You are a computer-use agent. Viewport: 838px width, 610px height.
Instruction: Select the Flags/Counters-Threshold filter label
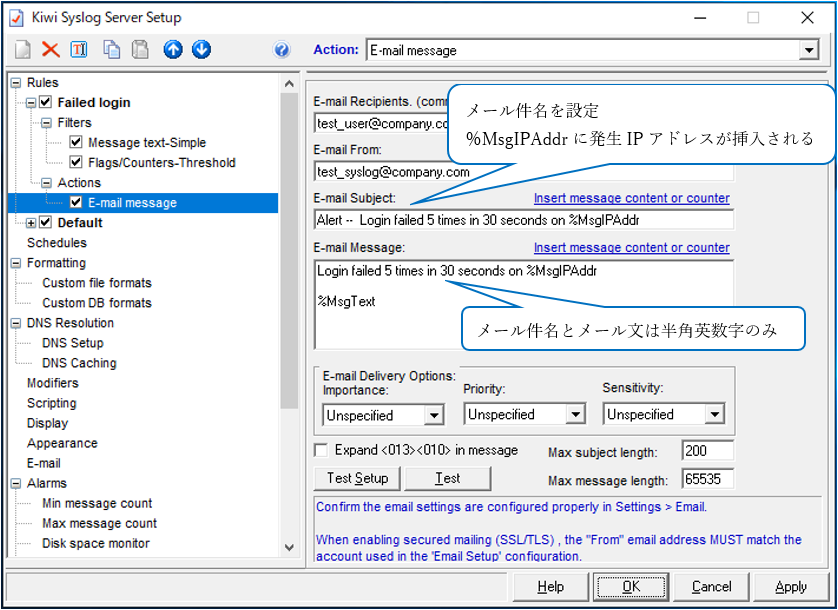(161, 163)
